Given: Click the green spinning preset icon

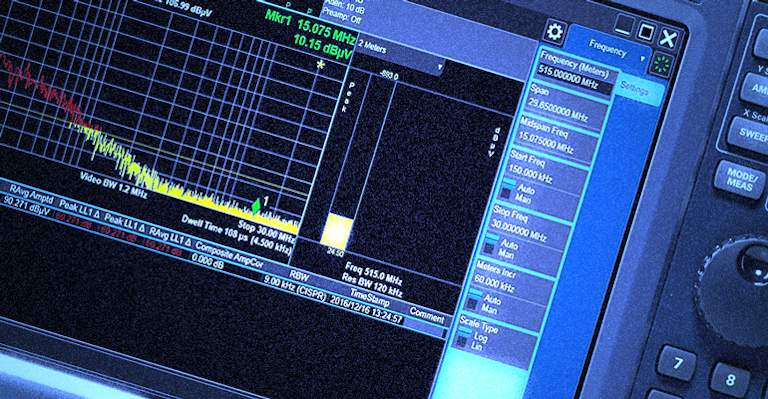Looking at the screenshot, I should pyautogui.click(x=661, y=66).
